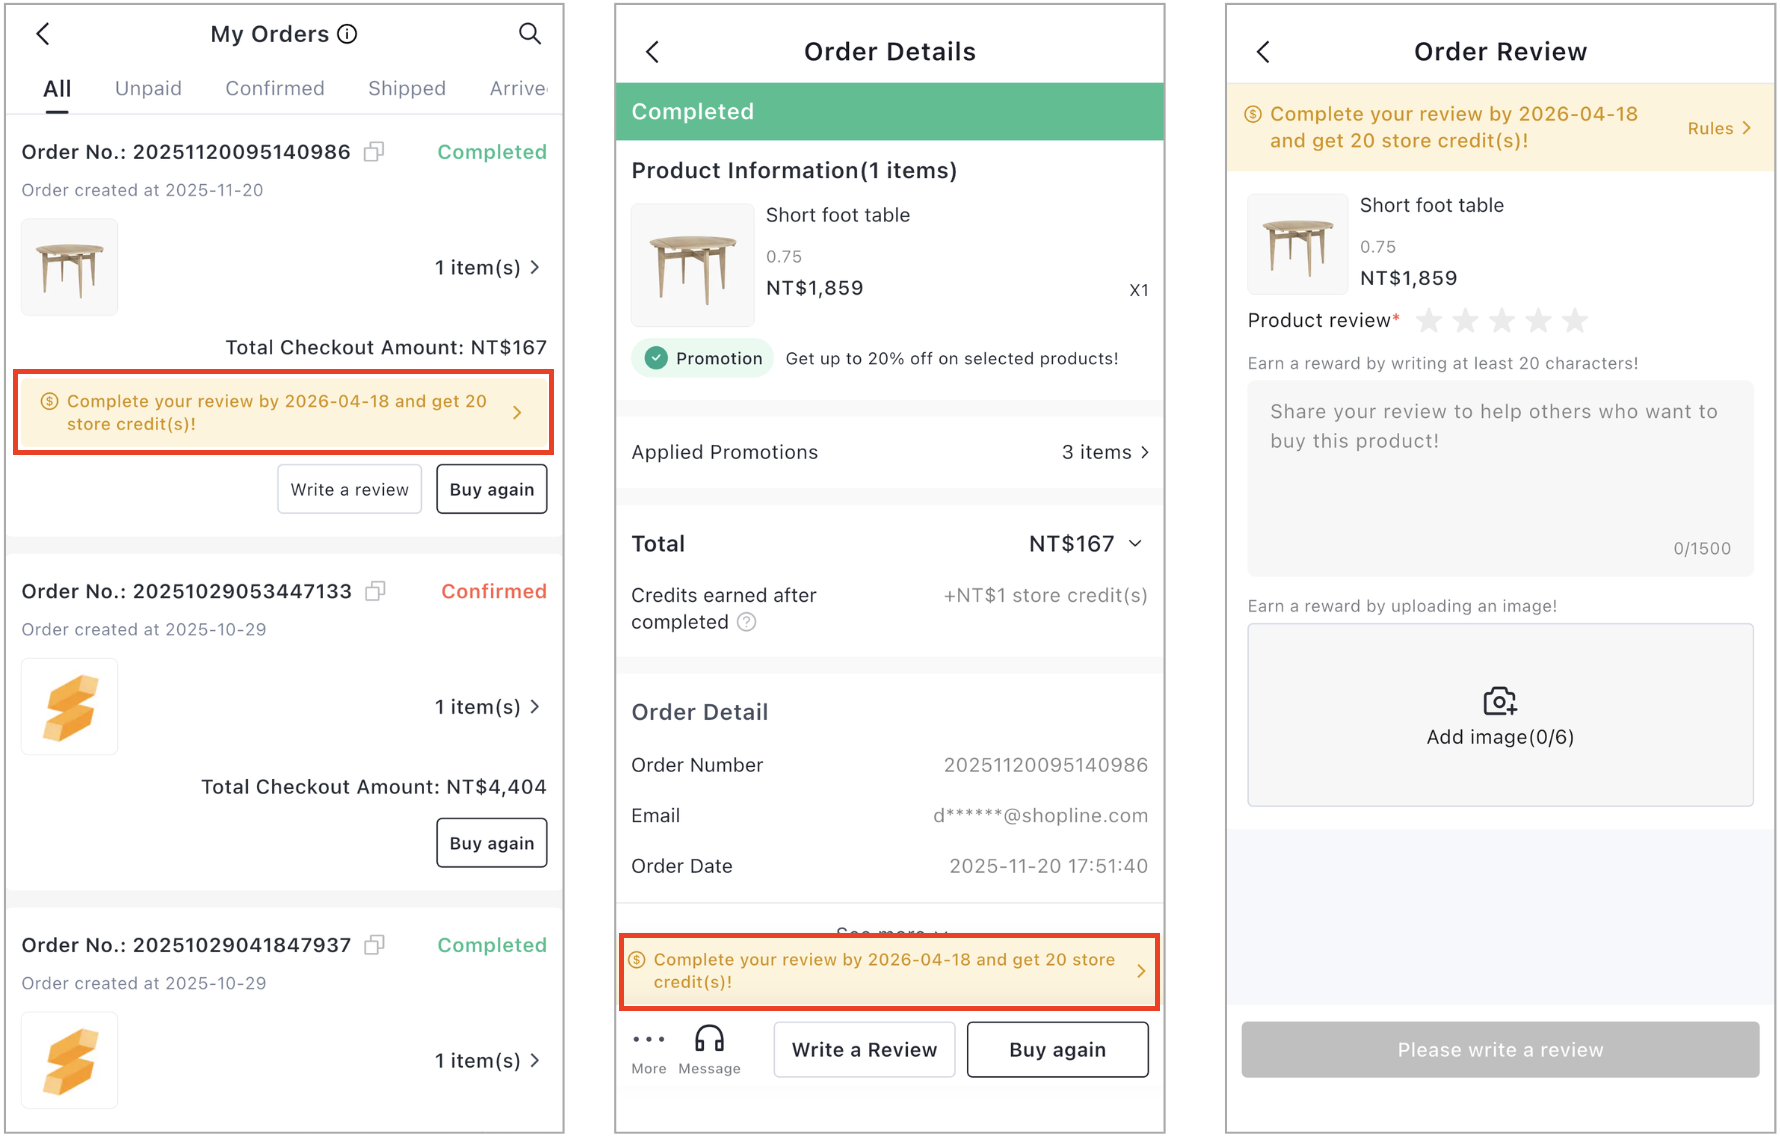Switch to Shipped orders tab
1780x1138 pixels.
[x=407, y=89]
